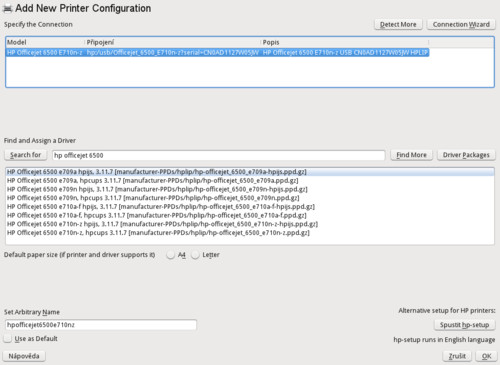
Task: Enable the Use as Default checkbox
Action: coord(8,339)
